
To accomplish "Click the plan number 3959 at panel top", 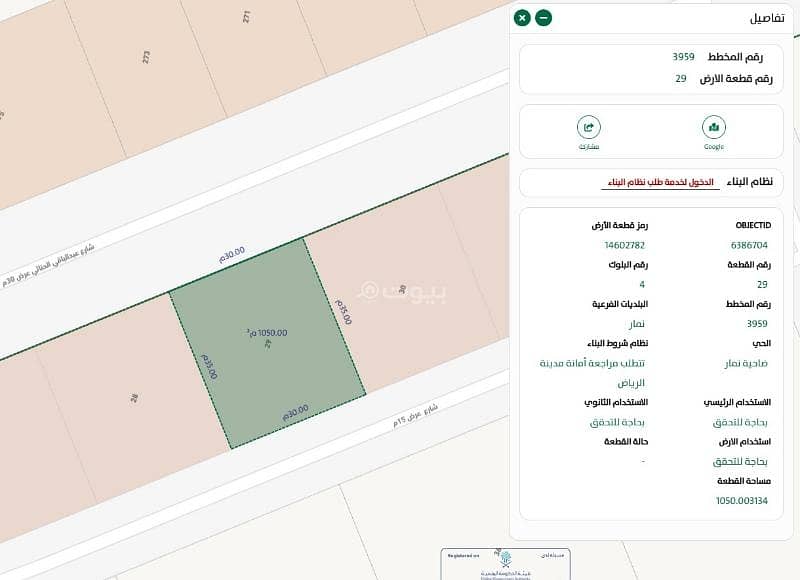I will (x=683, y=57).
